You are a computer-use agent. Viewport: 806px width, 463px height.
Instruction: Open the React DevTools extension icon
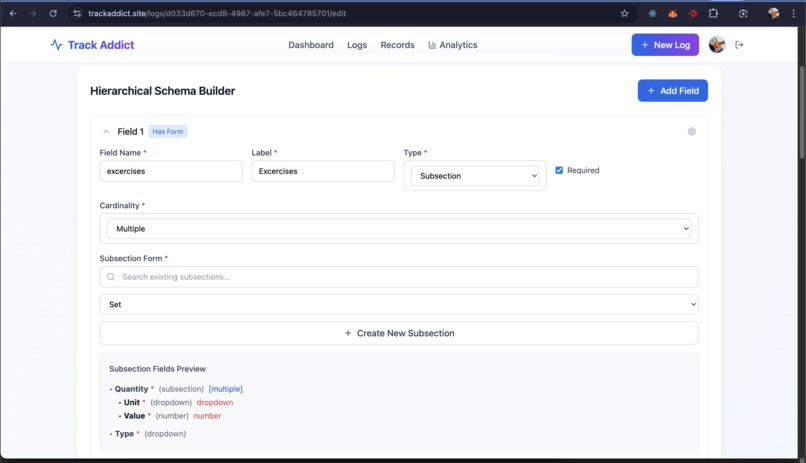click(652, 14)
